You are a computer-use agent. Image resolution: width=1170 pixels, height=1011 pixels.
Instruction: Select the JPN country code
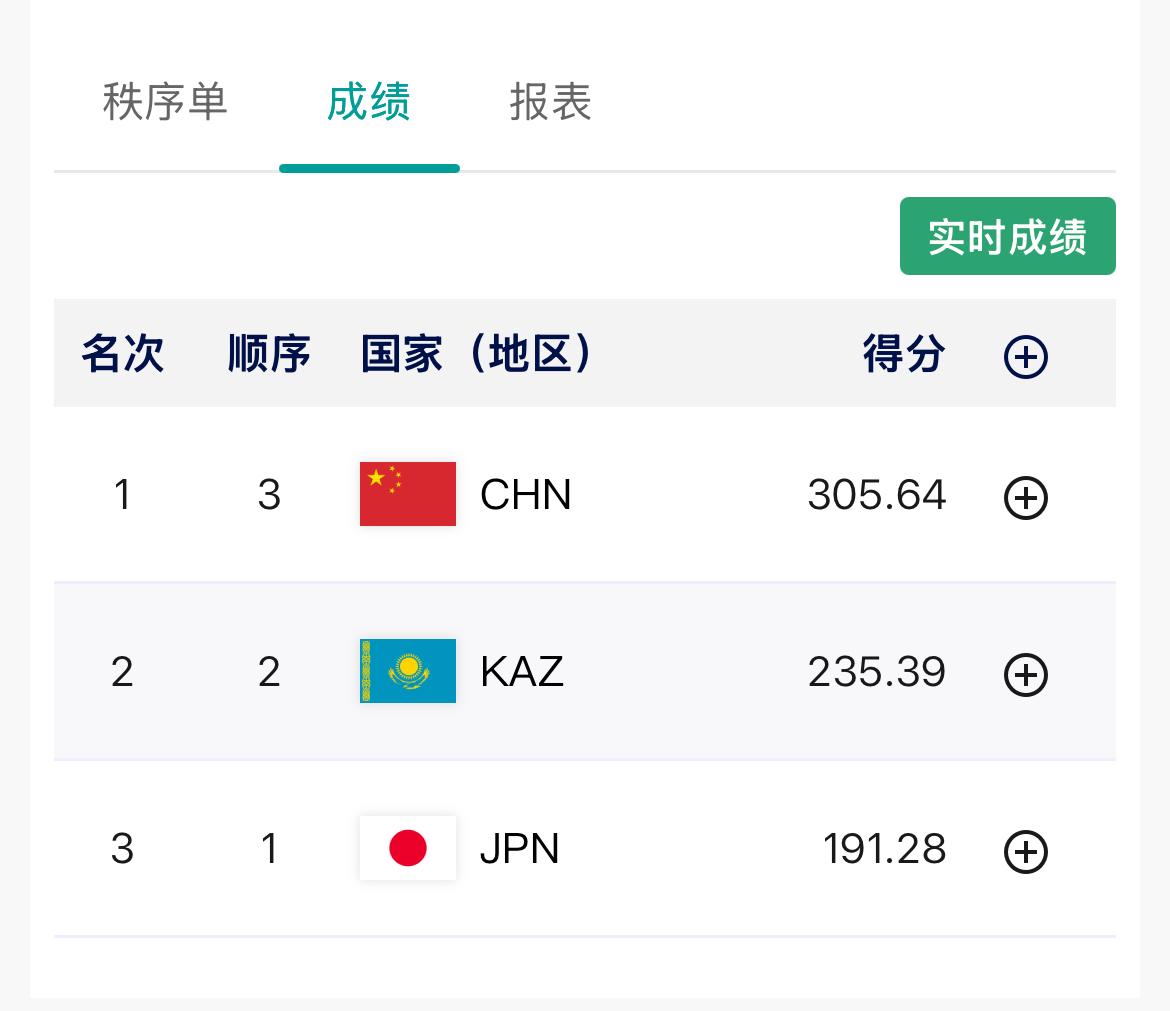point(520,849)
